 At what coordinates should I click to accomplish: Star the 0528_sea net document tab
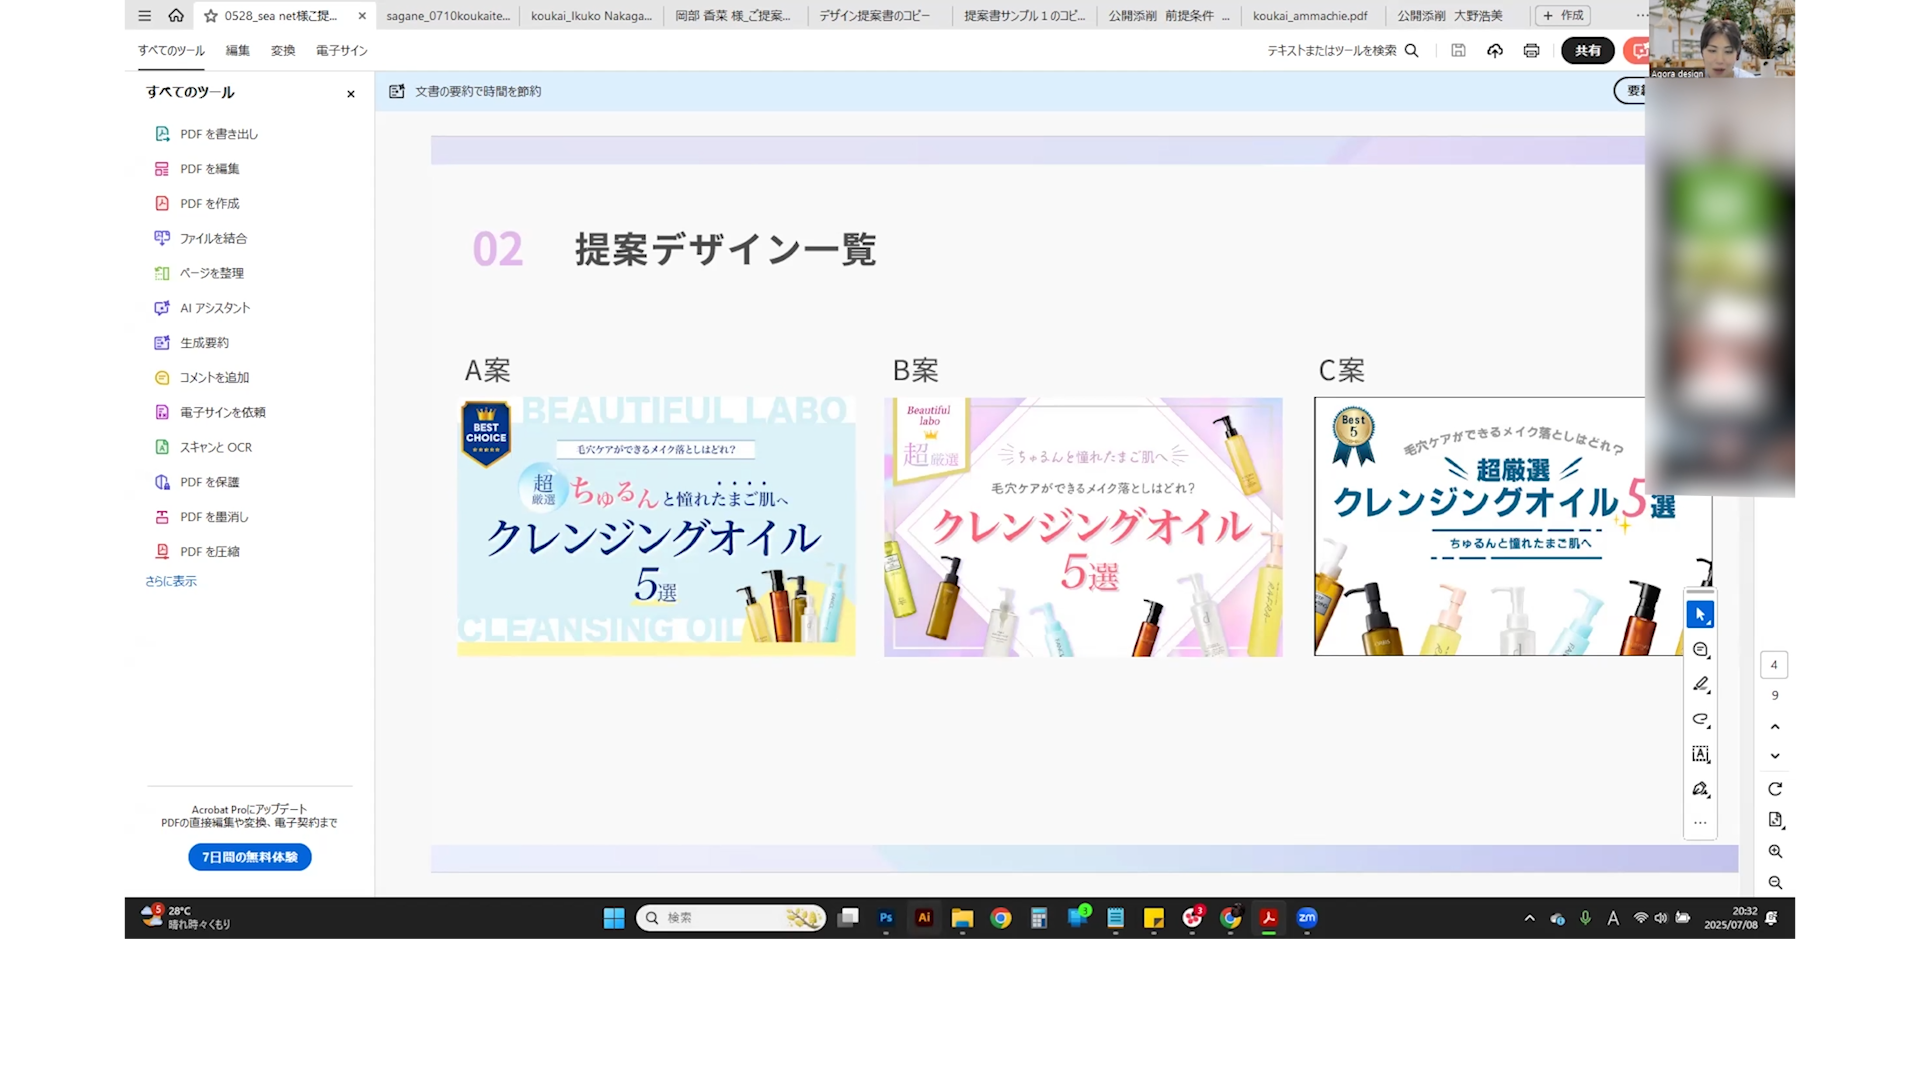(211, 16)
